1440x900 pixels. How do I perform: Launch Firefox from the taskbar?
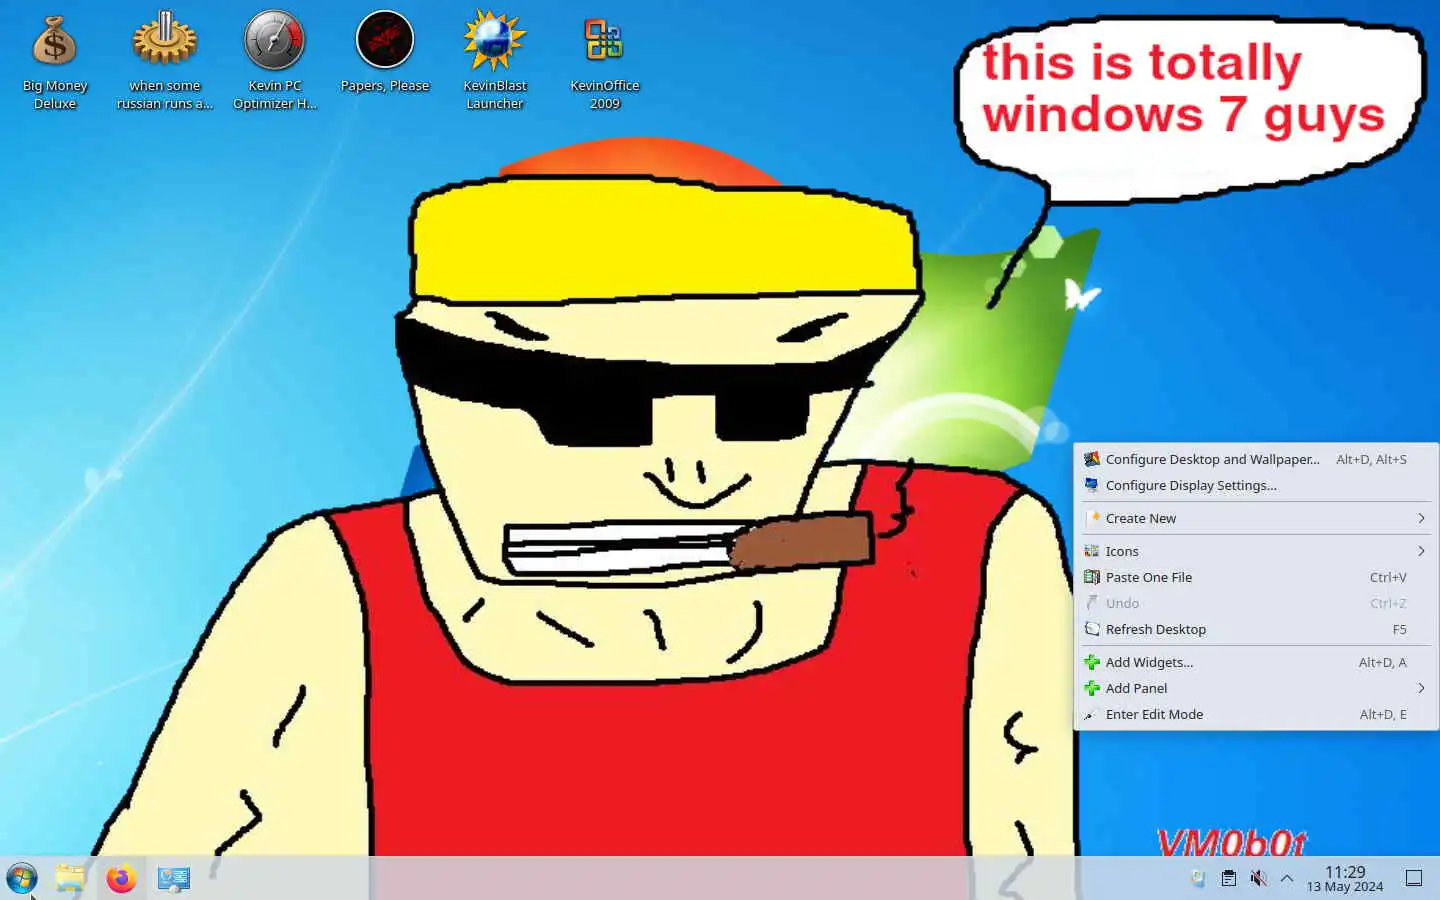(122, 878)
